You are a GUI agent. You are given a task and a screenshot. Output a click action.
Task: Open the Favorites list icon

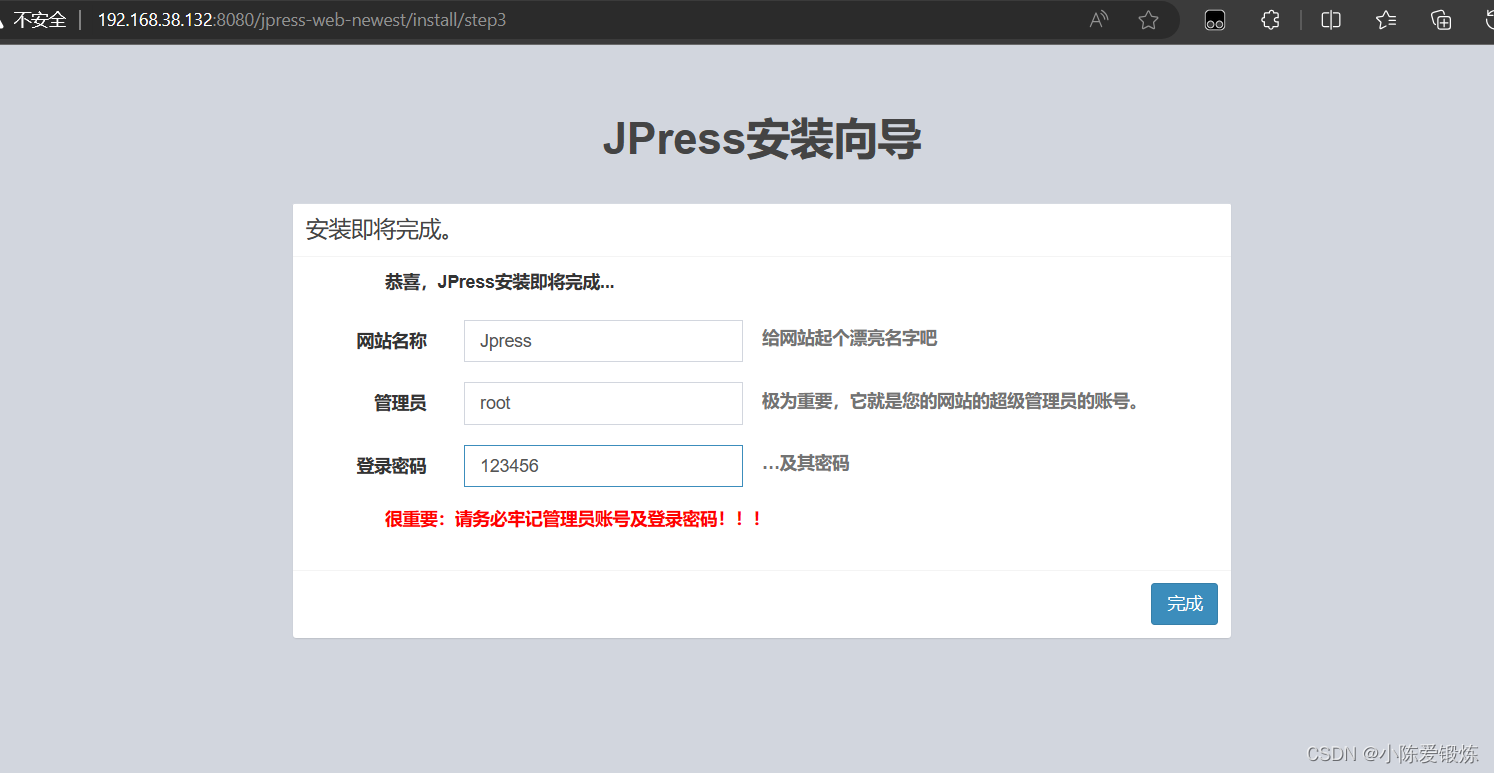(1385, 19)
